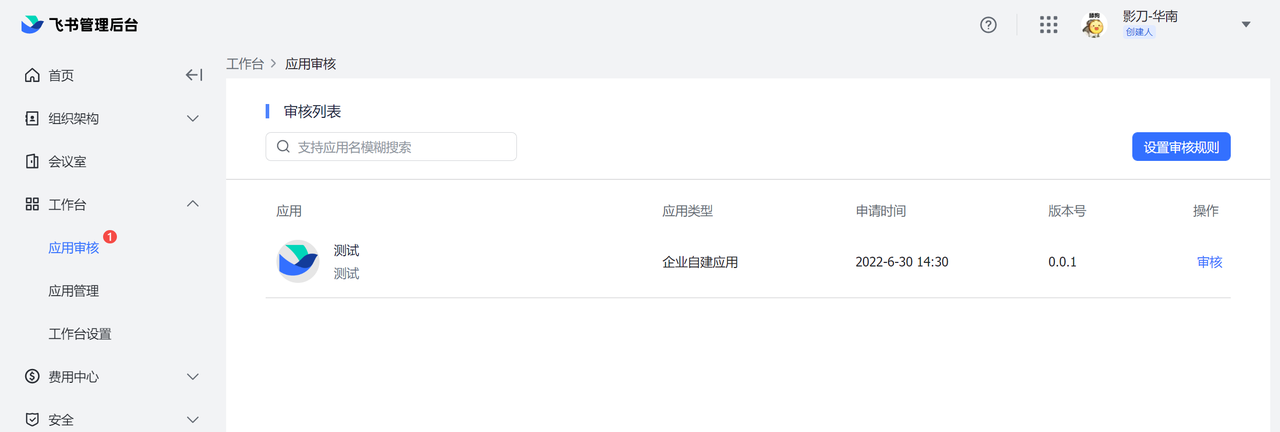
Task: Open the account dropdown arrow
Action: [x=1246, y=25]
